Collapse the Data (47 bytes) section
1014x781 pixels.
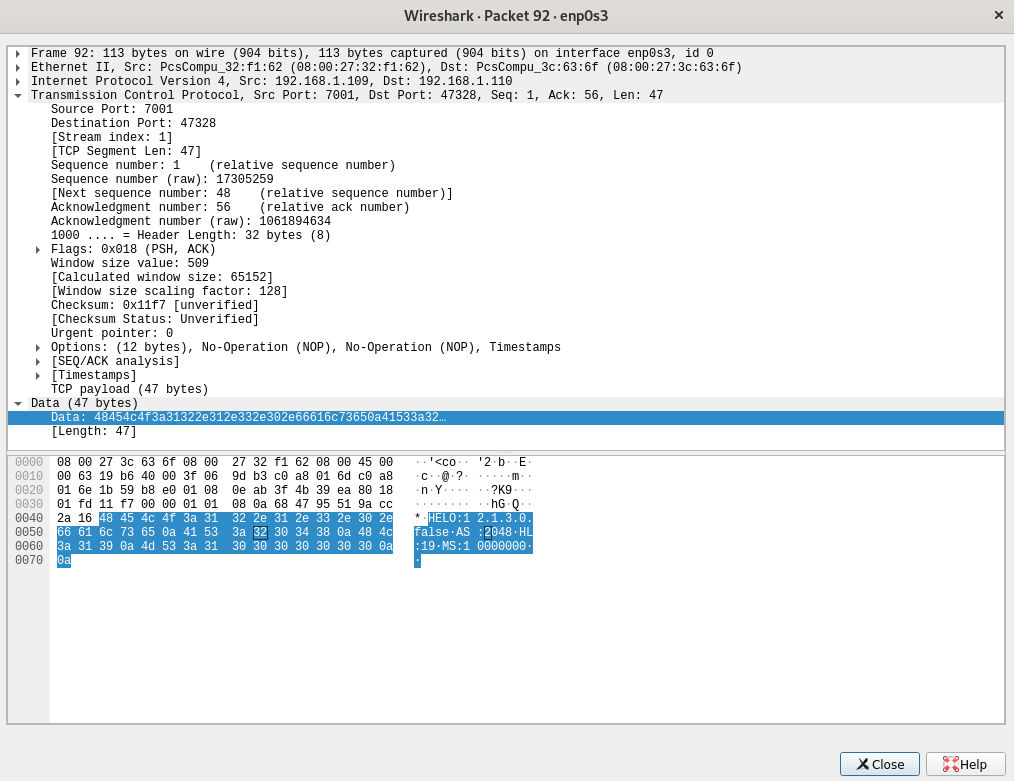tap(17, 403)
